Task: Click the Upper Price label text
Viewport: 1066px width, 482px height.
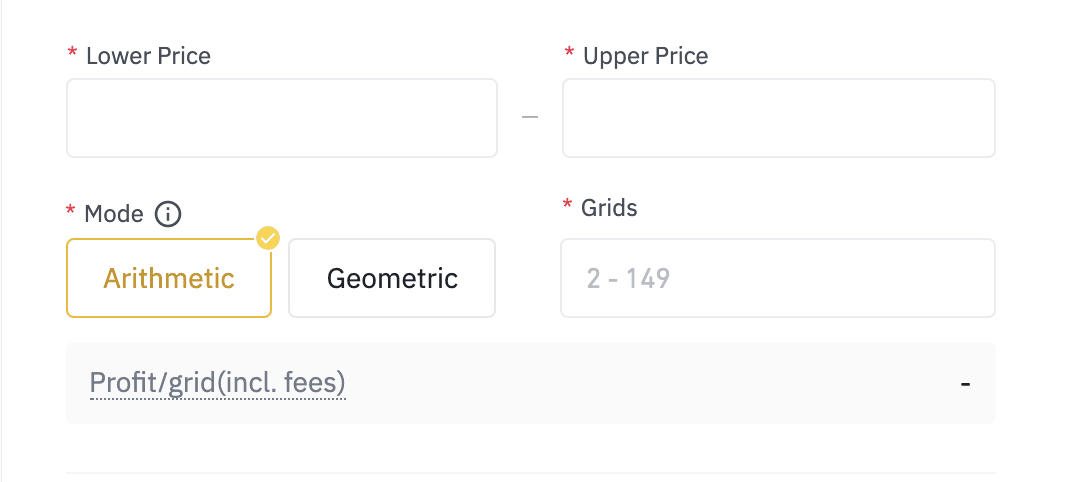Action: tap(645, 56)
